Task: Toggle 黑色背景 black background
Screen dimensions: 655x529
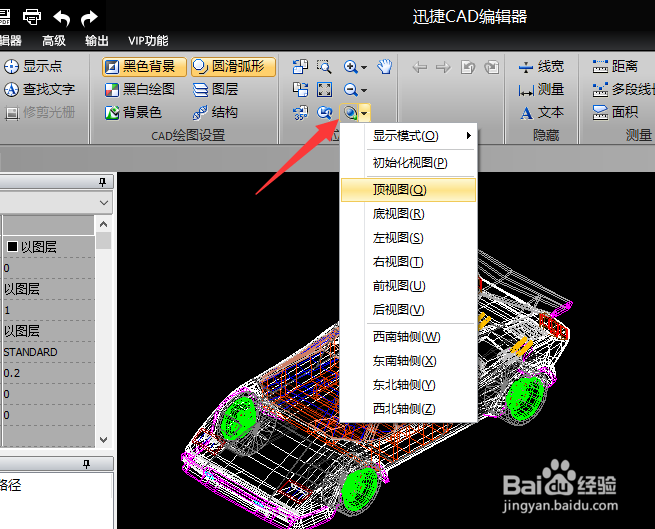Action: click(x=144, y=66)
